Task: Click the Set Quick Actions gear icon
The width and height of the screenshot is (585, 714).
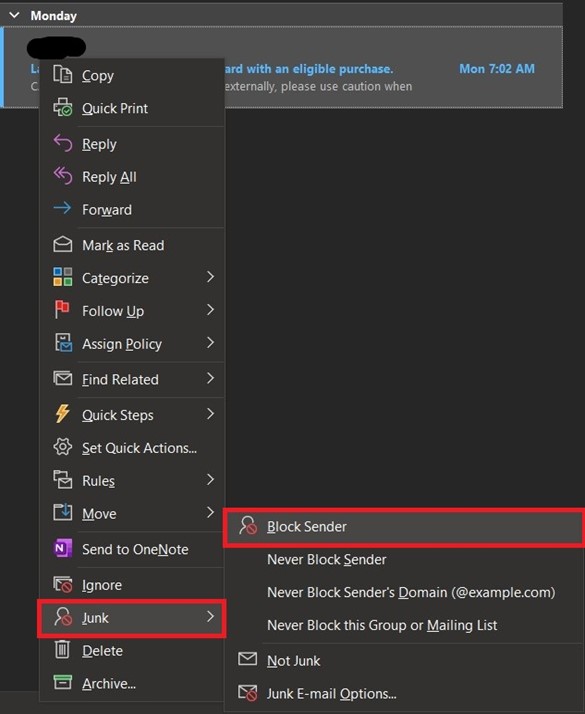Action: click(62, 447)
